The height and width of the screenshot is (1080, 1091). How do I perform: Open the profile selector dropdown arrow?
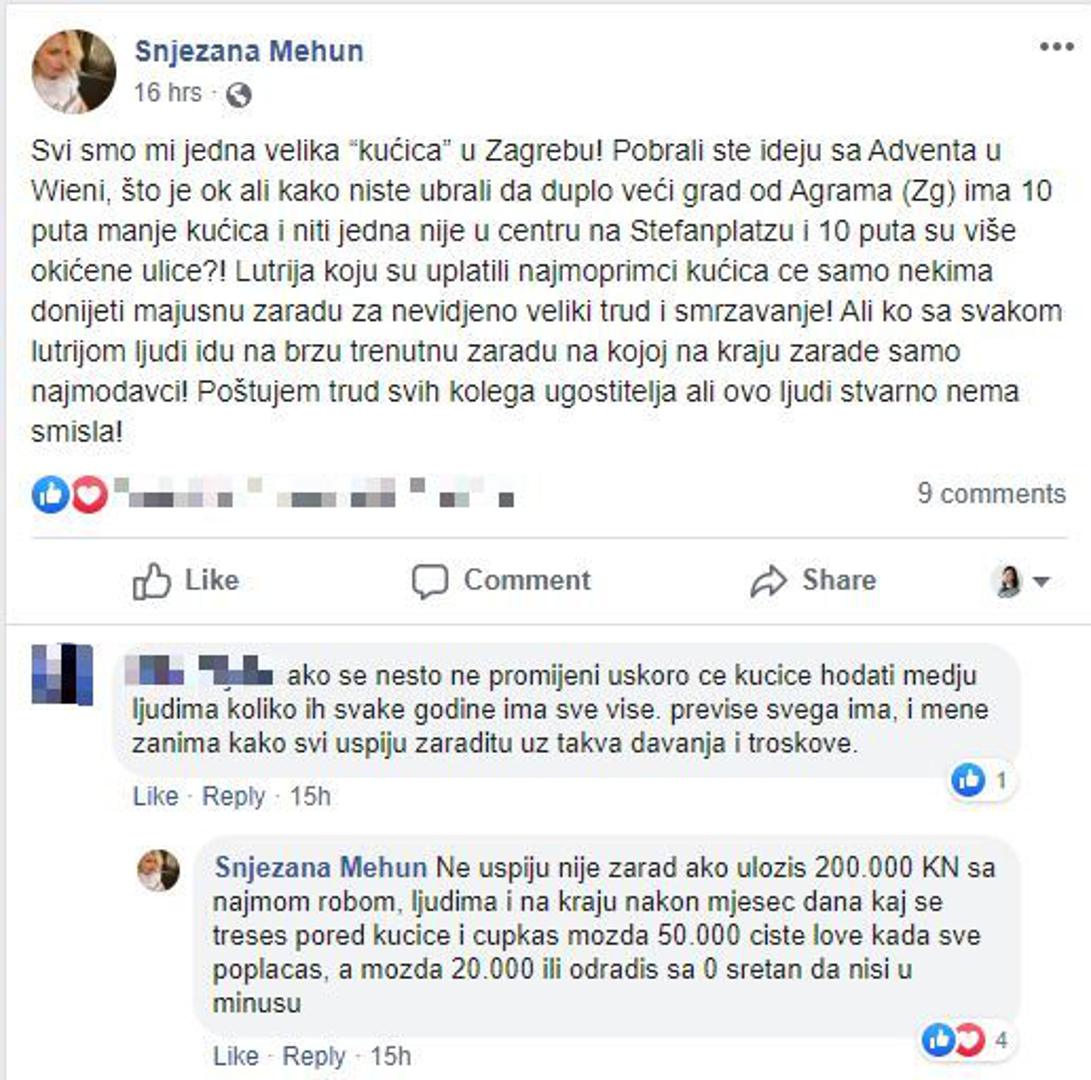pos(1041,581)
